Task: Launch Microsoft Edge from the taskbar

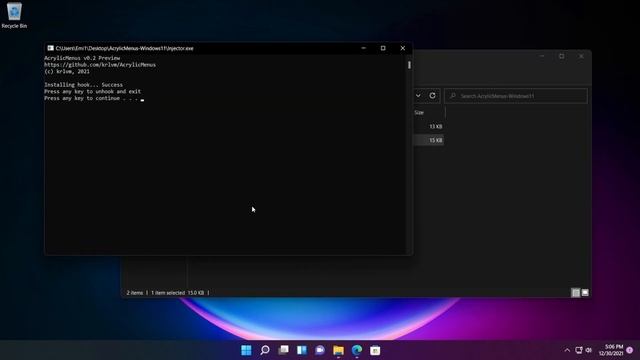Action: [357, 350]
